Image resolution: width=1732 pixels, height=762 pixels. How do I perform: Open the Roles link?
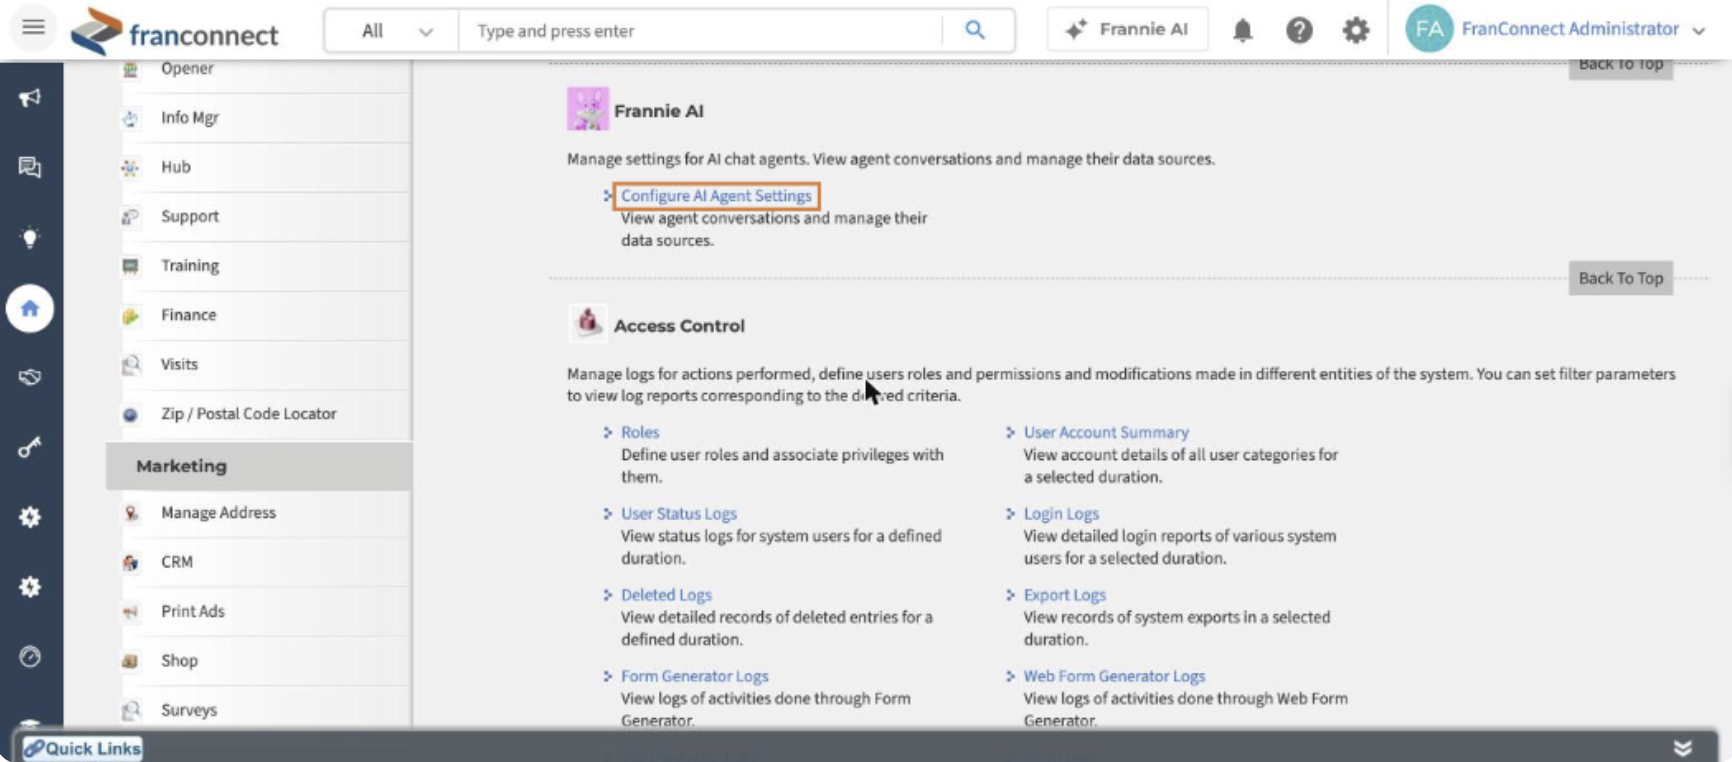point(640,432)
